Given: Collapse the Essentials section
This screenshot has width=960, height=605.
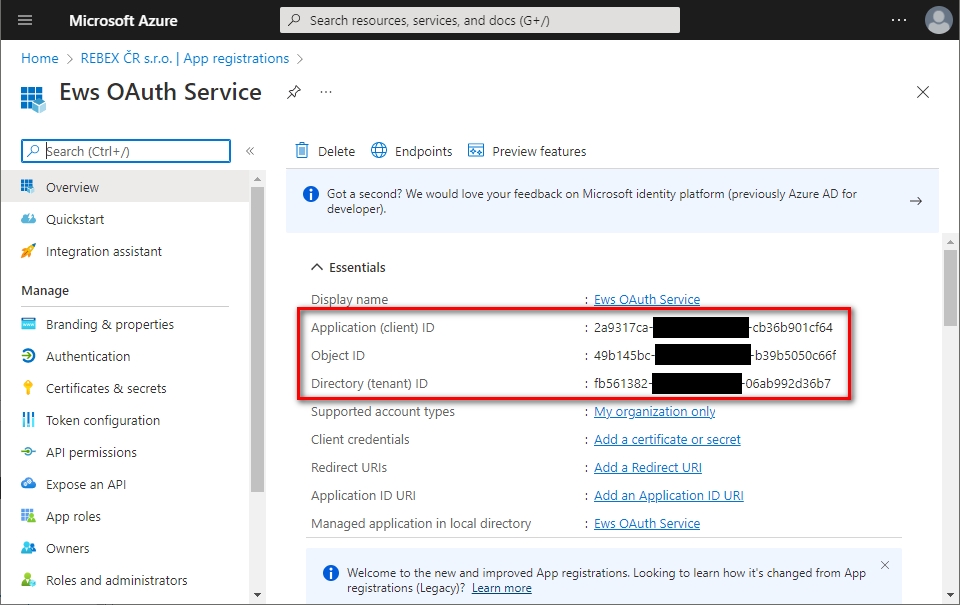Looking at the screenshot, I should tap(318, 267).
